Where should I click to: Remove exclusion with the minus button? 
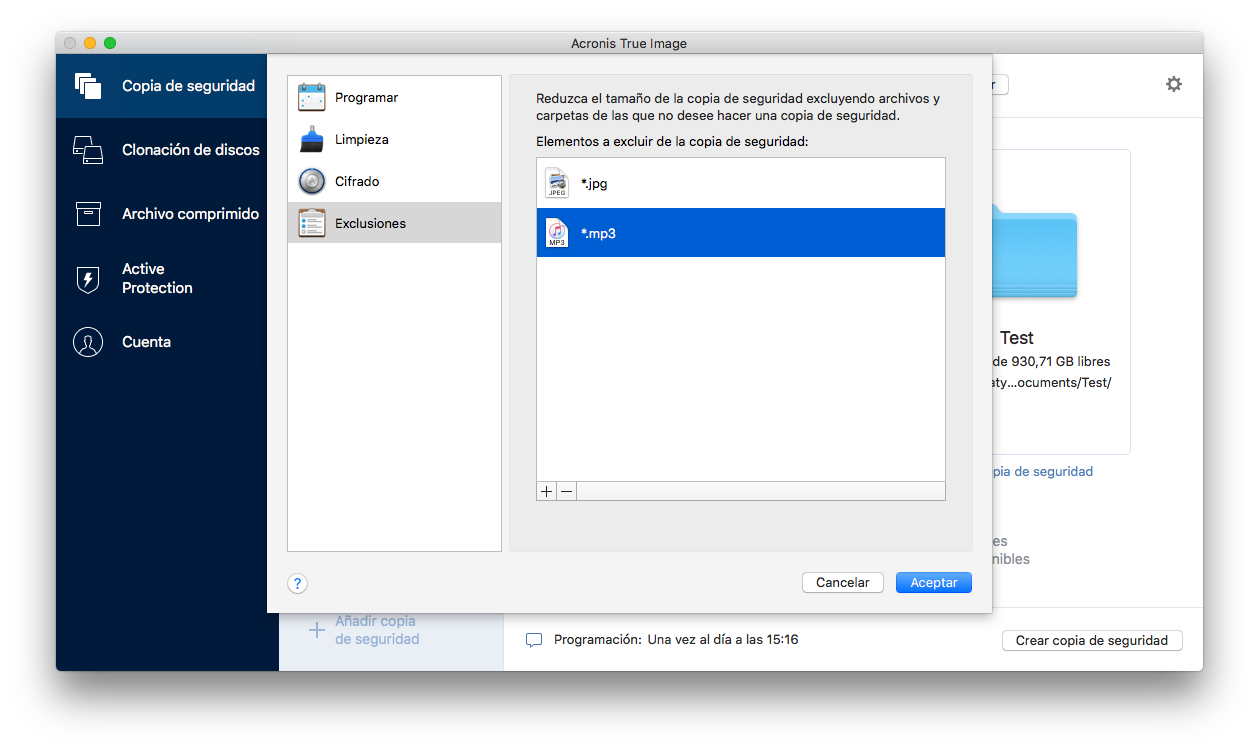(x=566, y=491)
